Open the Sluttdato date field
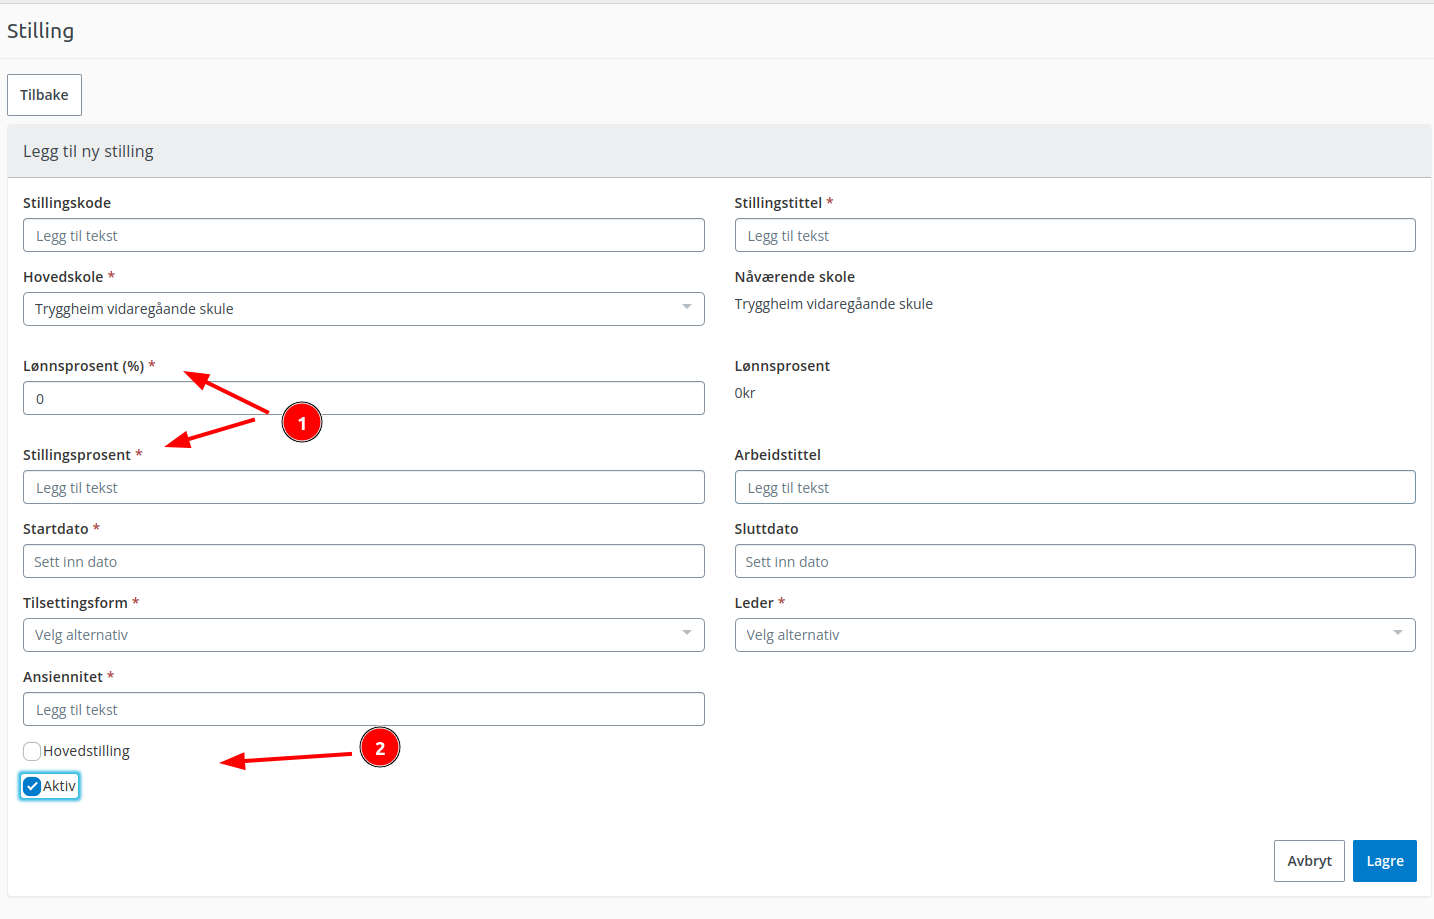Image resolution: width=1434 pixels, height=919 pixels. coord(1075,561)
